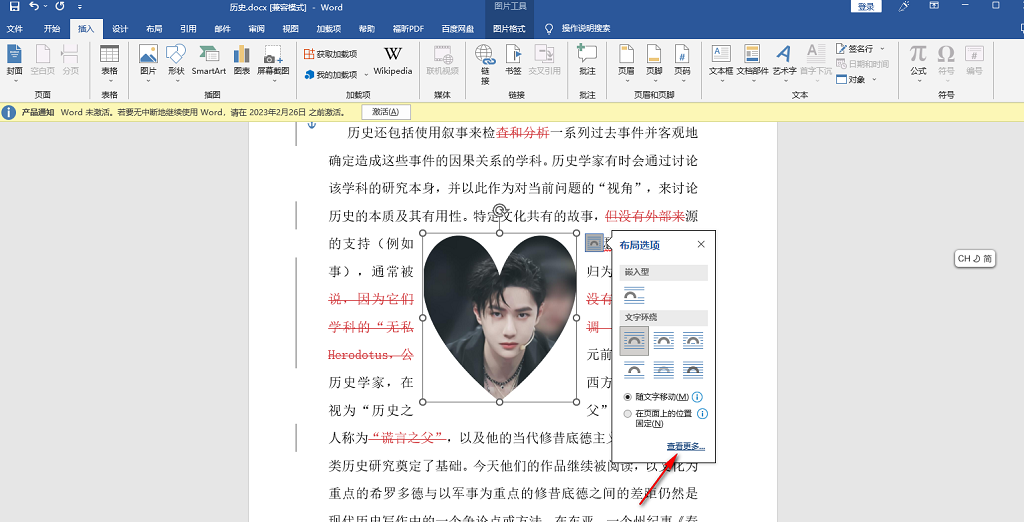1024x522 pixels.
Task: Choose the Behind Text wrapping option
Action: pyautogui.click(x=664, y=370)
